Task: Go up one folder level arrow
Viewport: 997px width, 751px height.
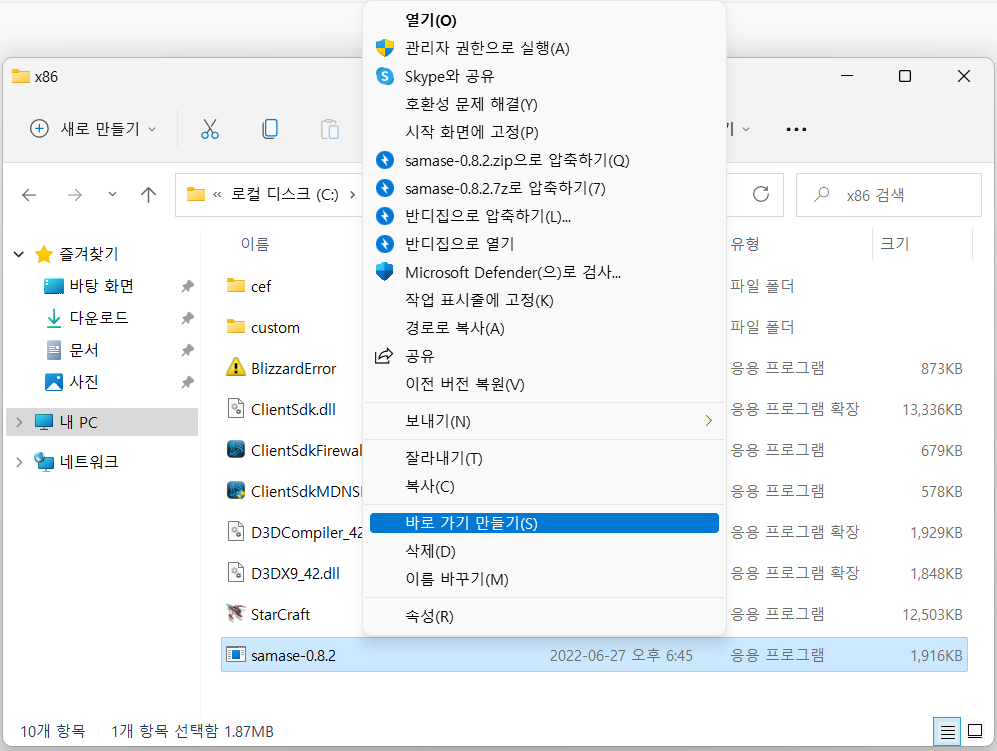Action: (x=148, y=195)
